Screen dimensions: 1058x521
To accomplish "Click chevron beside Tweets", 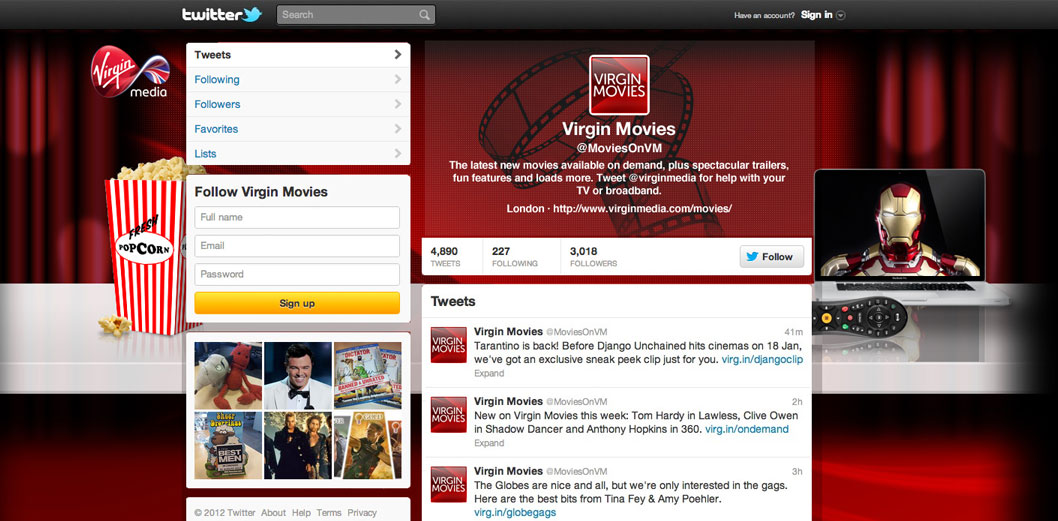I will coord(398,55).
